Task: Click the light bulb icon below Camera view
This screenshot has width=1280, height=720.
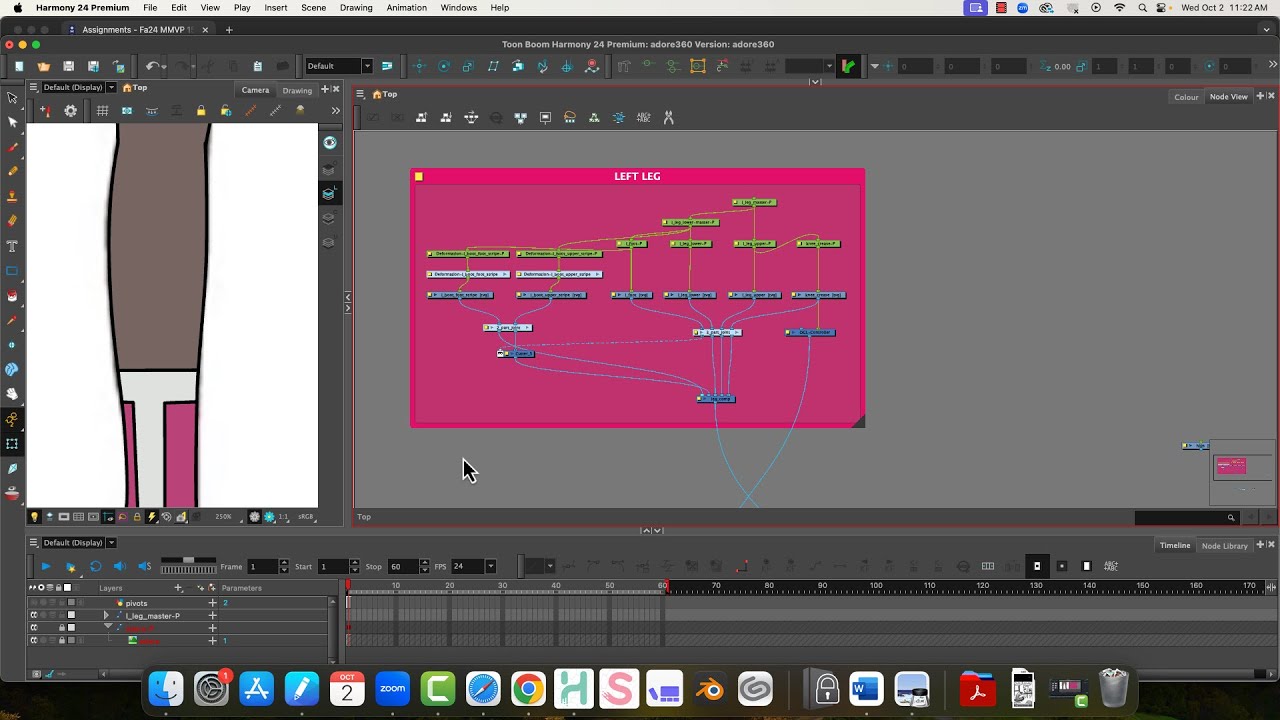Action: point(34,517)
